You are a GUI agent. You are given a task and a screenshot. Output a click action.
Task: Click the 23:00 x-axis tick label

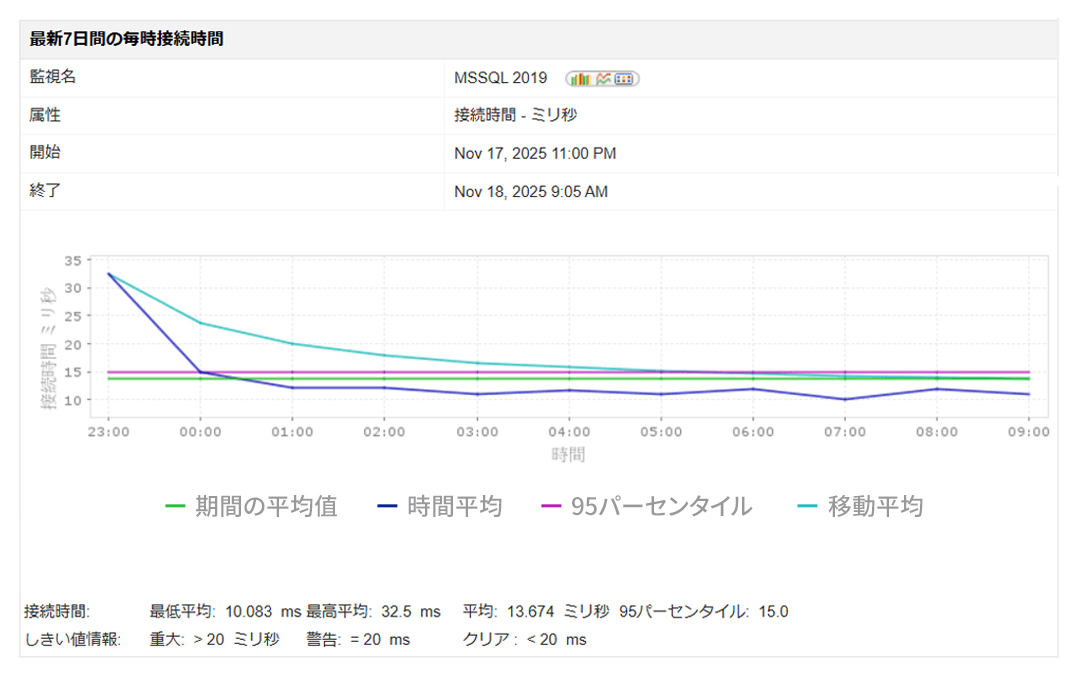[x=108, y=432]
